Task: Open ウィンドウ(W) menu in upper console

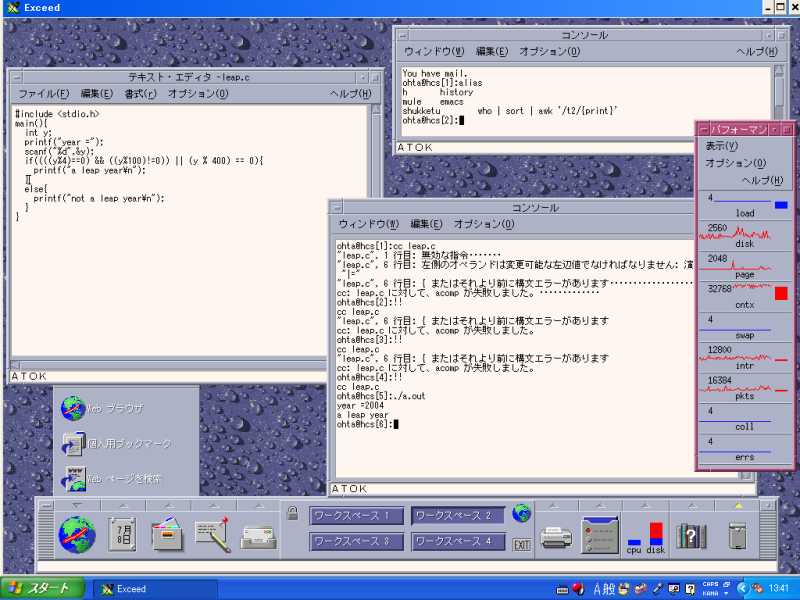Action: pyautogui.click(x=434, y=52)
